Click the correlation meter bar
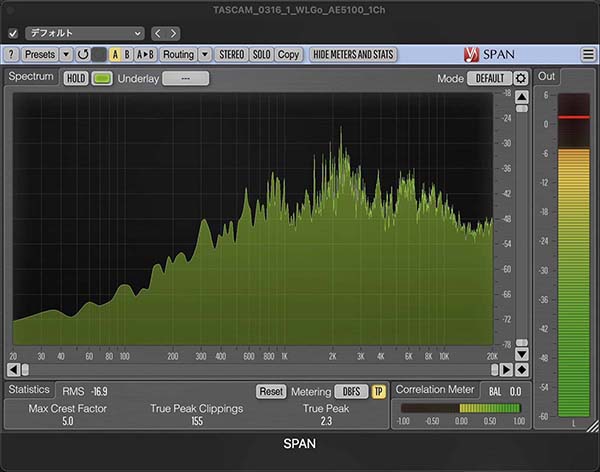Image resolution: width=600 pixels, height=472 pixels. pos(461,408)
